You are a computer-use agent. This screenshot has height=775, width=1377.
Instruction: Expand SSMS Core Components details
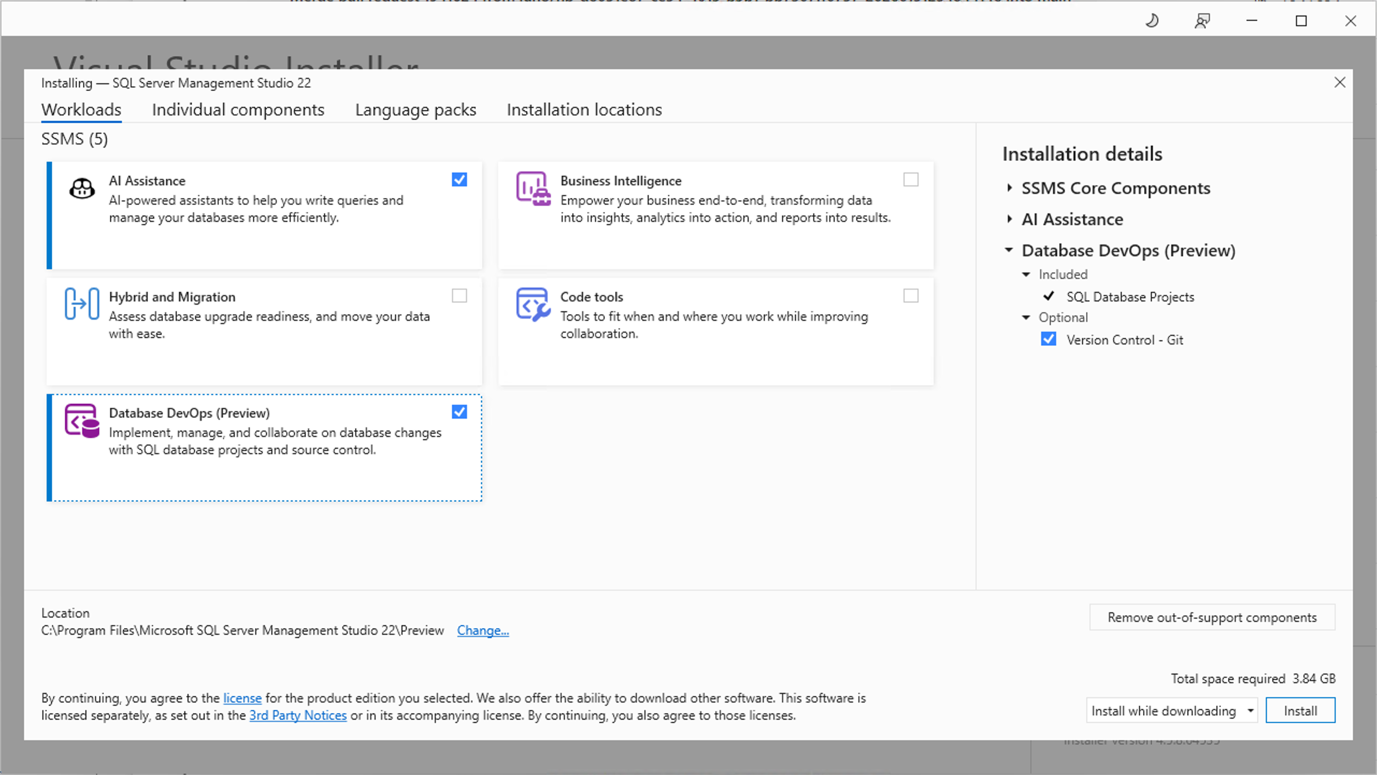[1008, 188]
